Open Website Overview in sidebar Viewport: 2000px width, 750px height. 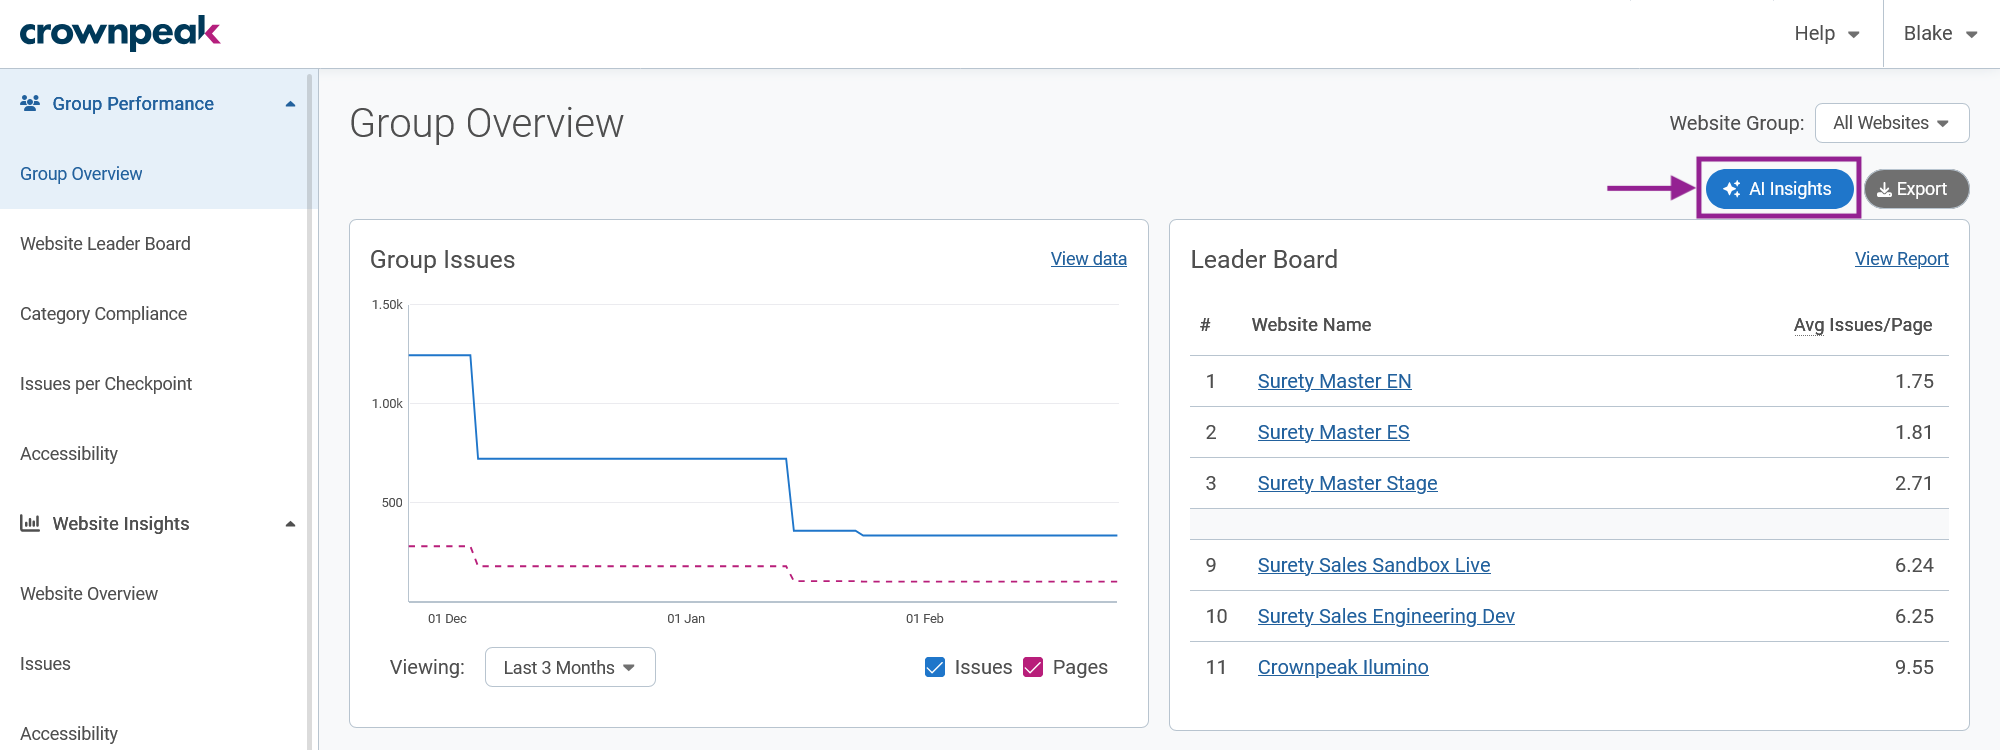(x=89, y=594)
